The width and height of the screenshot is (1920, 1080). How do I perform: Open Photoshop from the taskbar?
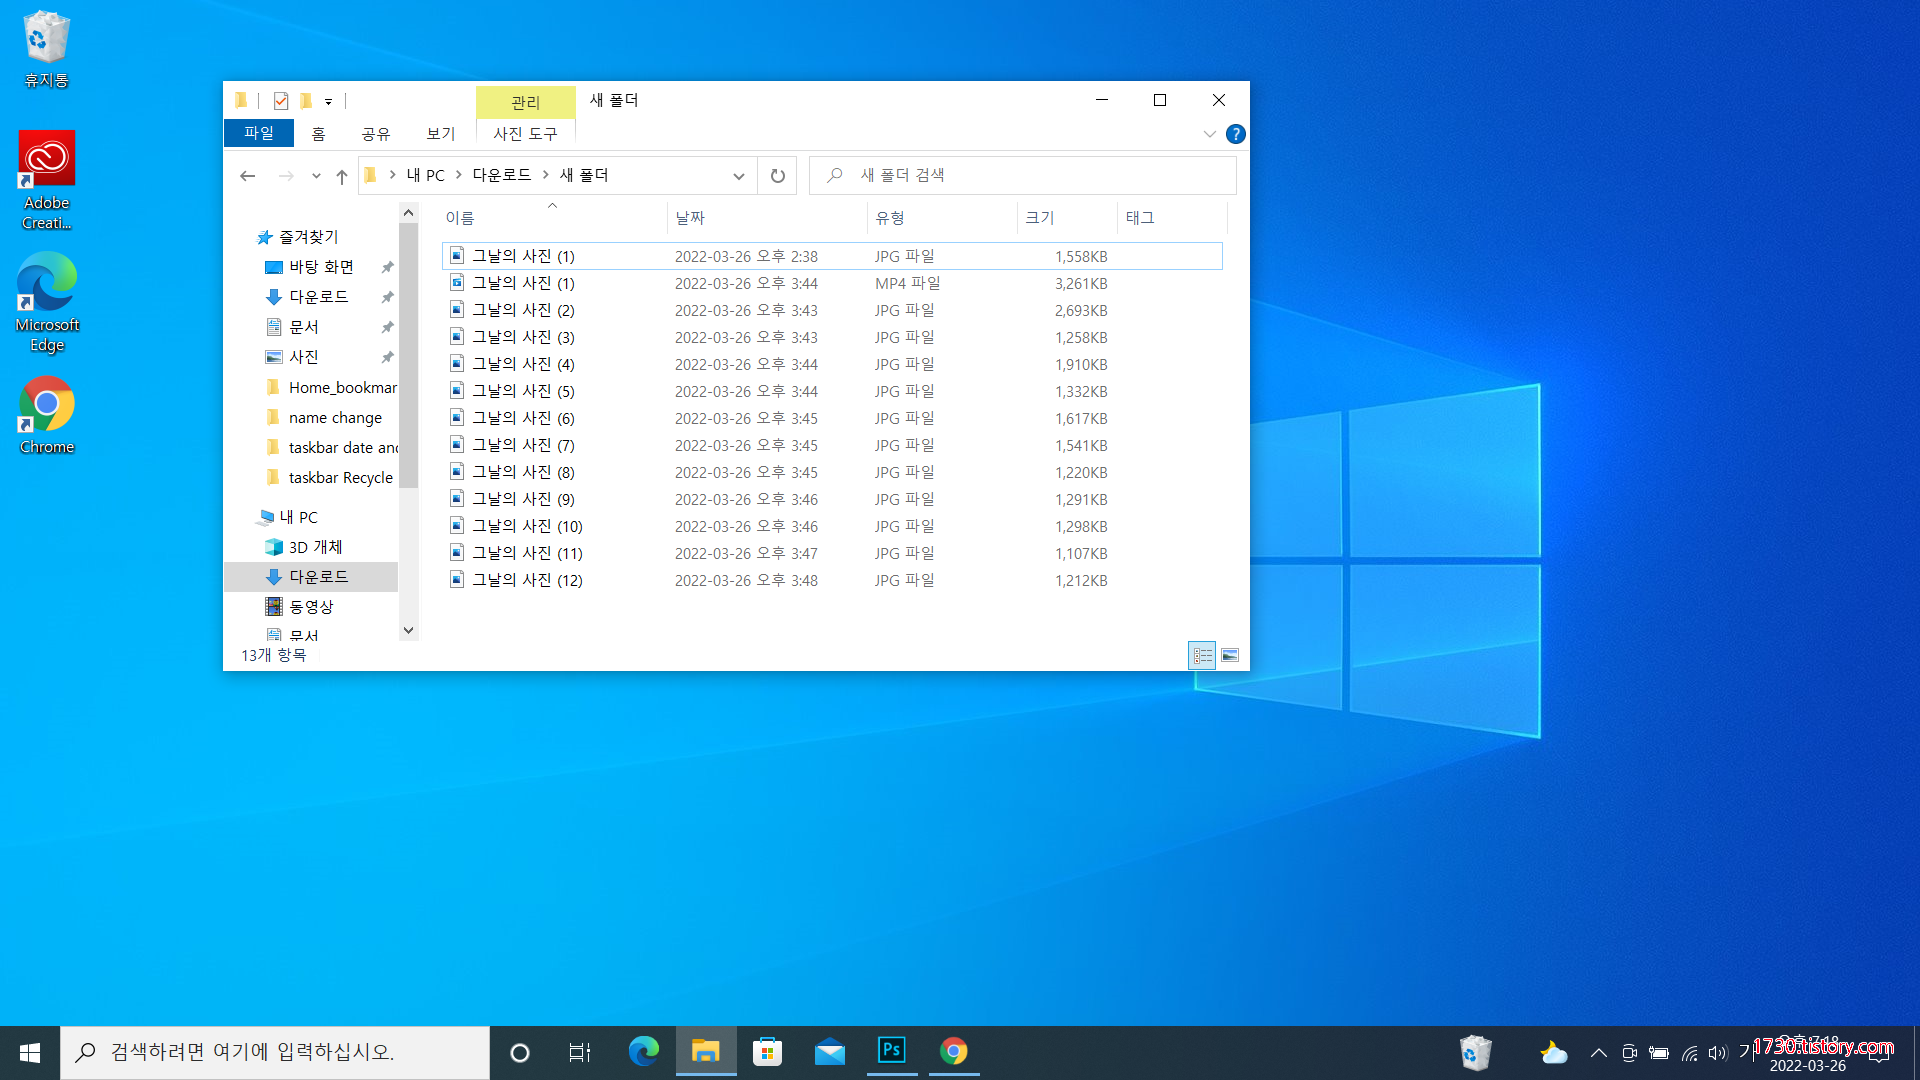[x=891, y=1051]
